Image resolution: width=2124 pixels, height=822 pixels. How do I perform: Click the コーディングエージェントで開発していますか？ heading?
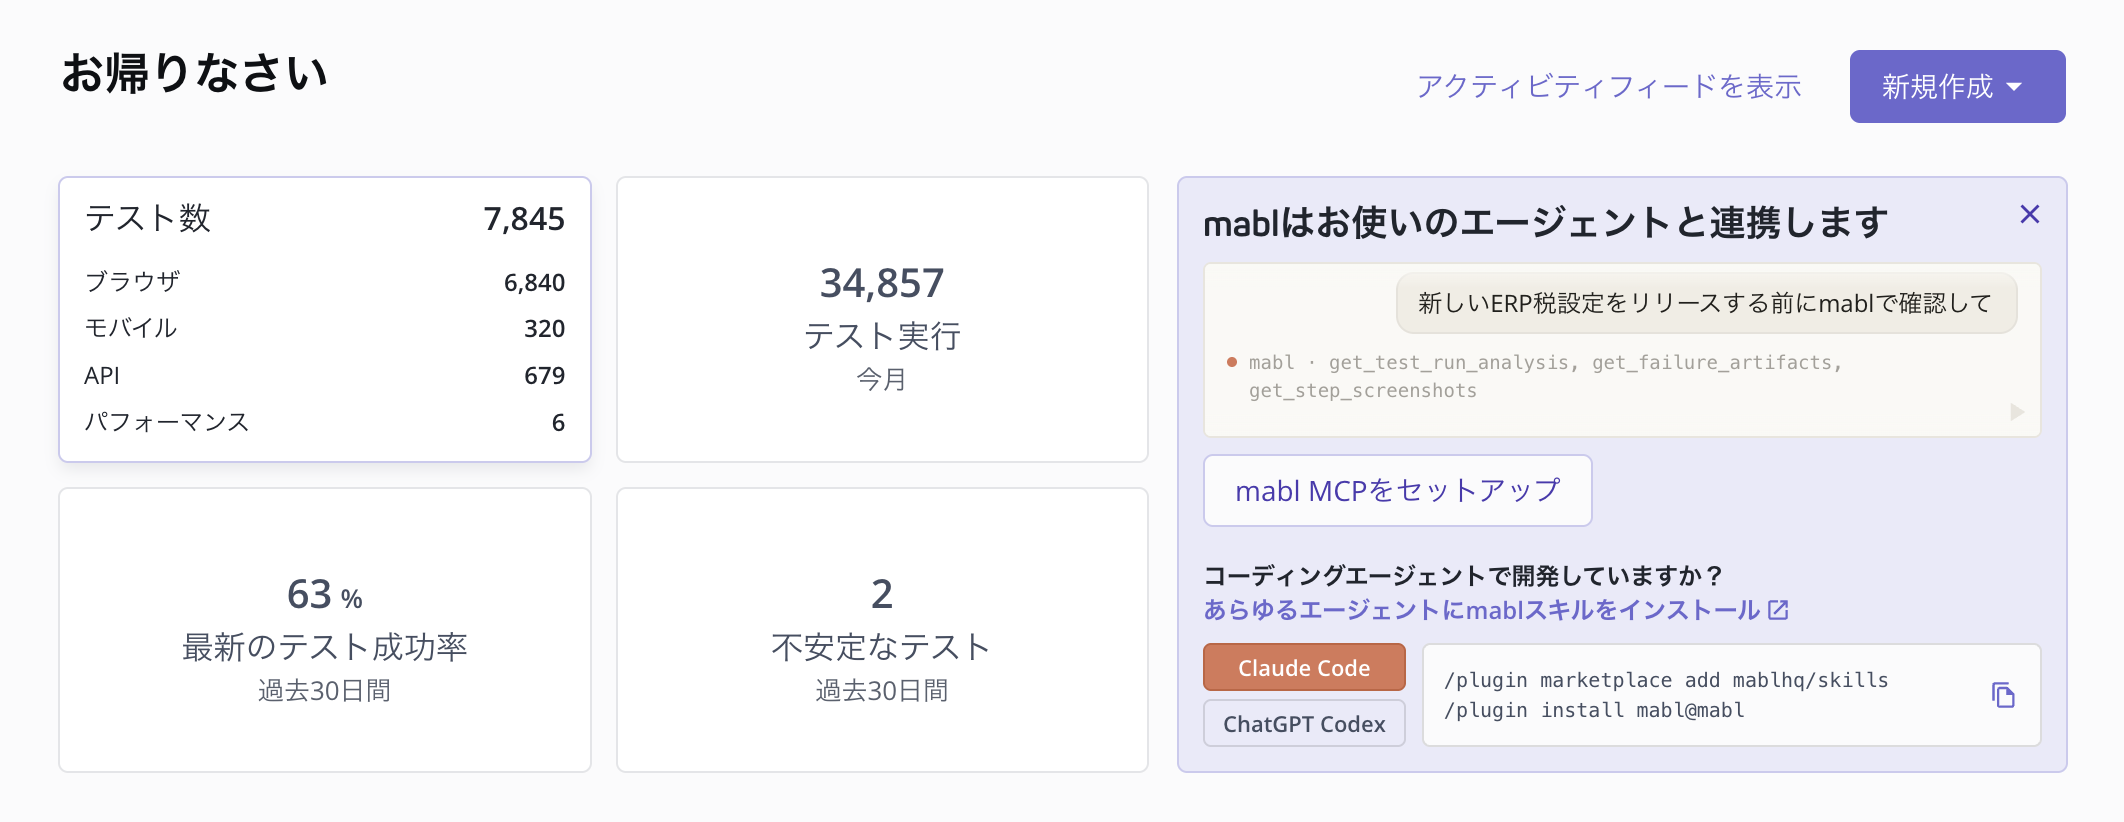1464,575
